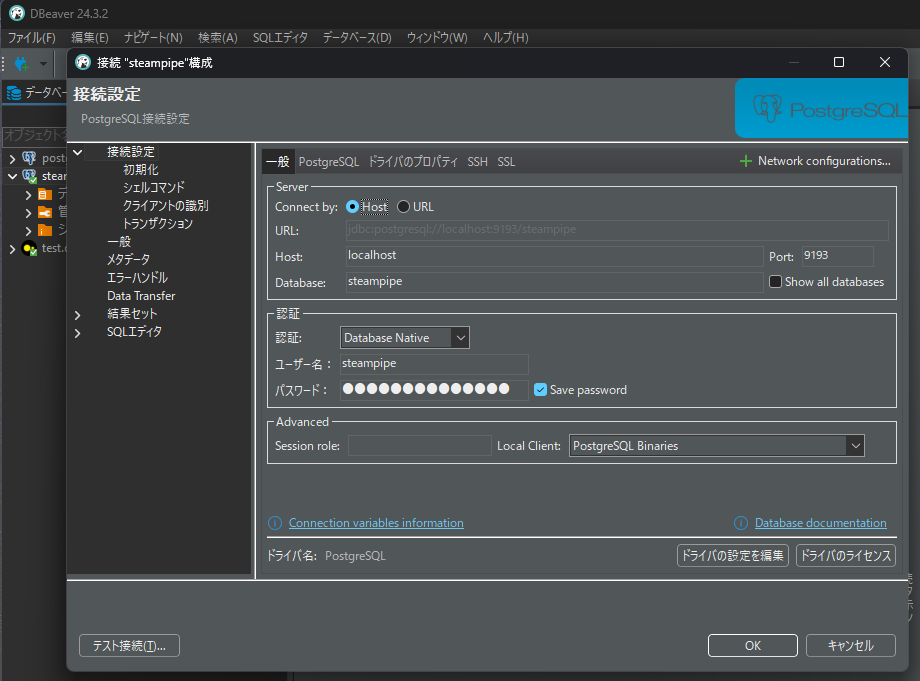Select トランザクション in settings tree
Viewport: 920px width, 681px height.
point(157,224)
